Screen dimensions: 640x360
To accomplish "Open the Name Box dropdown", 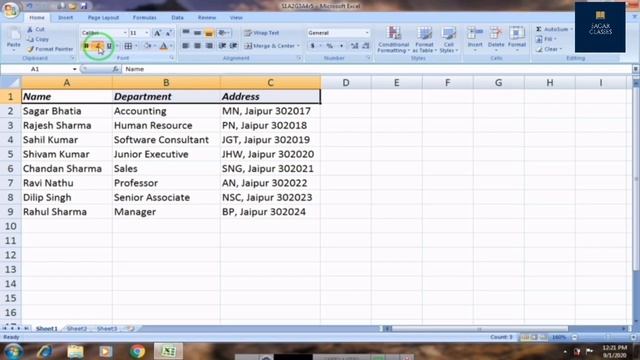I will (74, 69).
